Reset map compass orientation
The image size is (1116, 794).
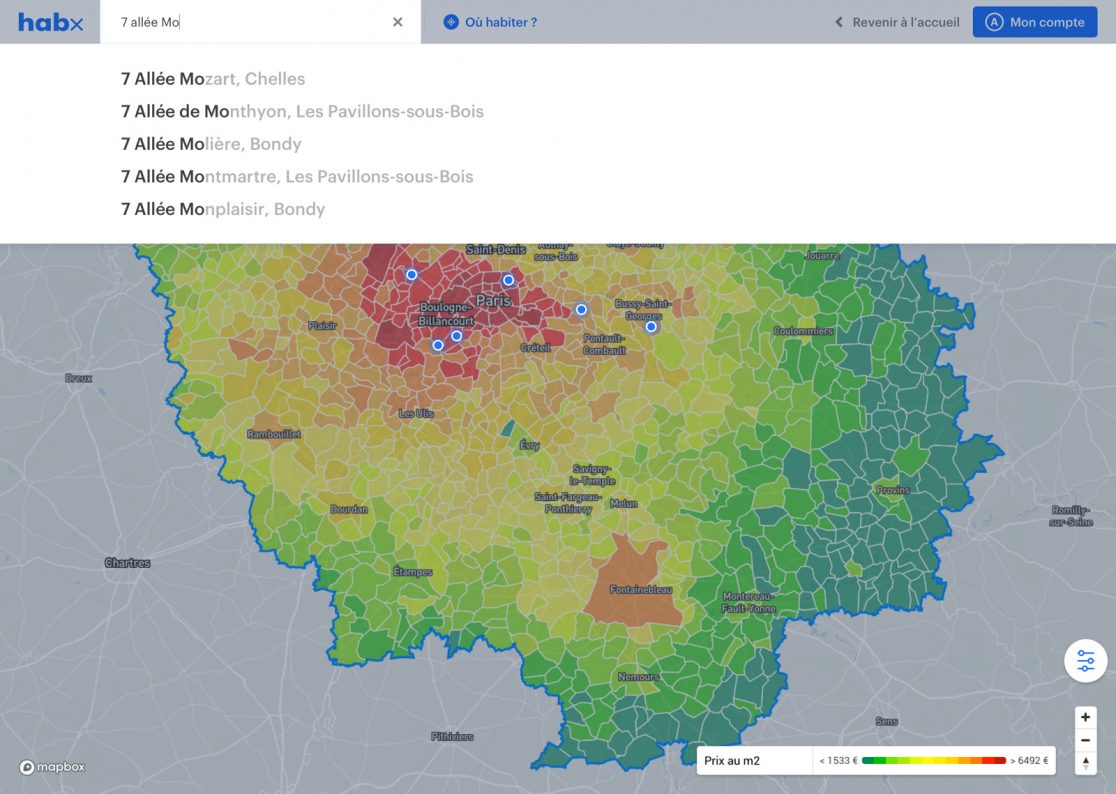1085,763
